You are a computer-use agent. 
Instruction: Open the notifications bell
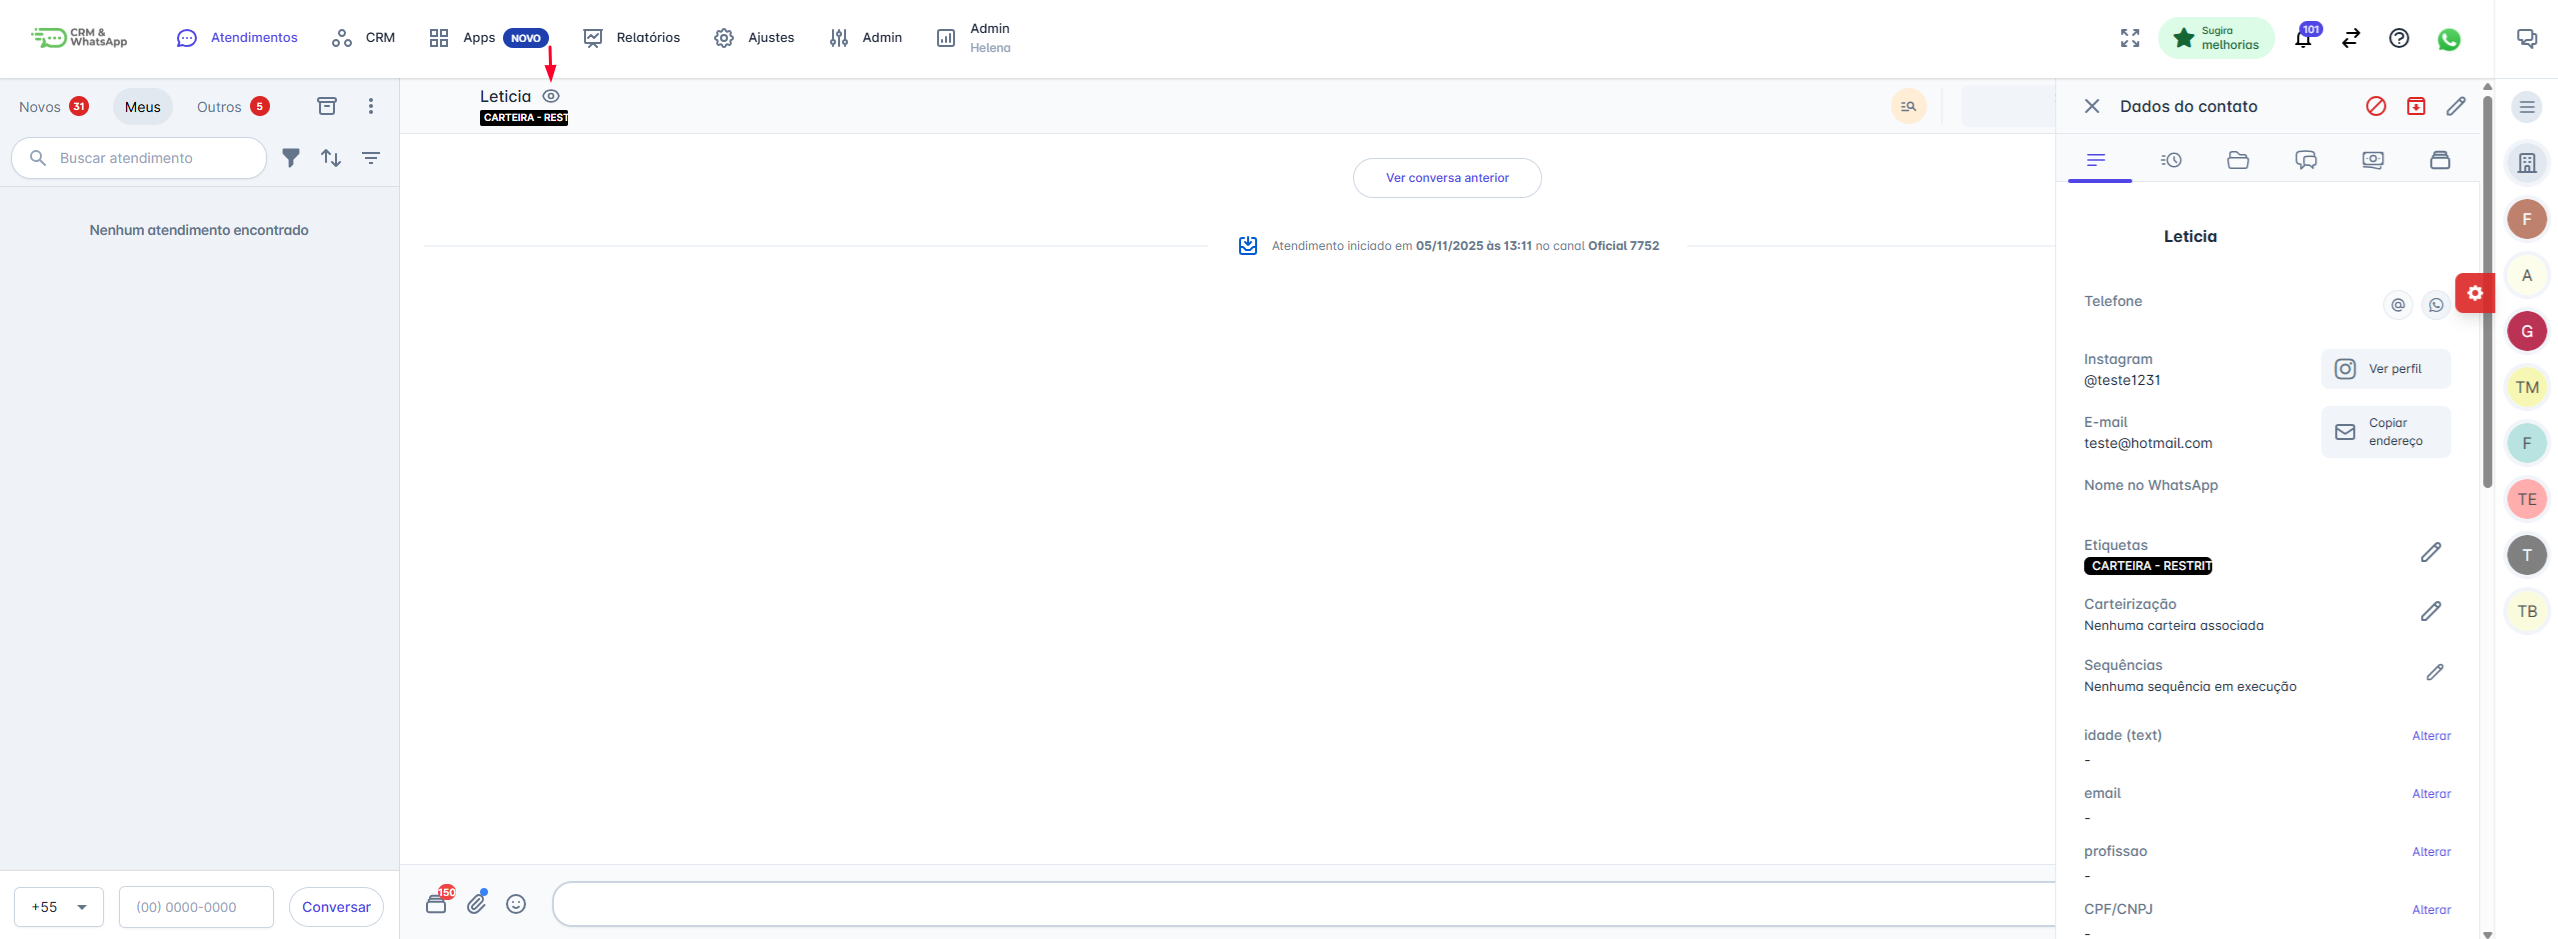[x=2303, y=39]
